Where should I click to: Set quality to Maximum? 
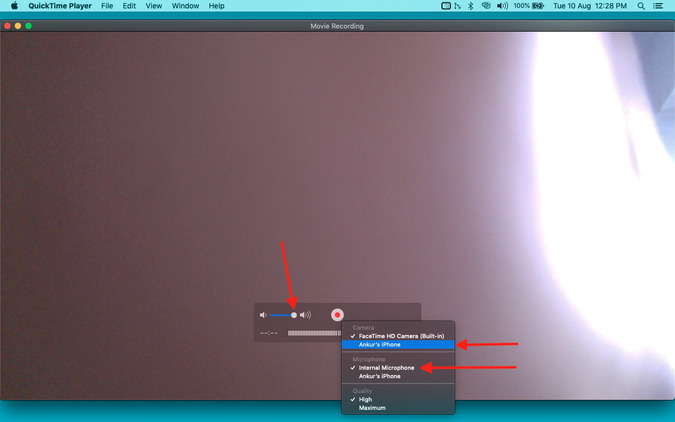(398, 408)
